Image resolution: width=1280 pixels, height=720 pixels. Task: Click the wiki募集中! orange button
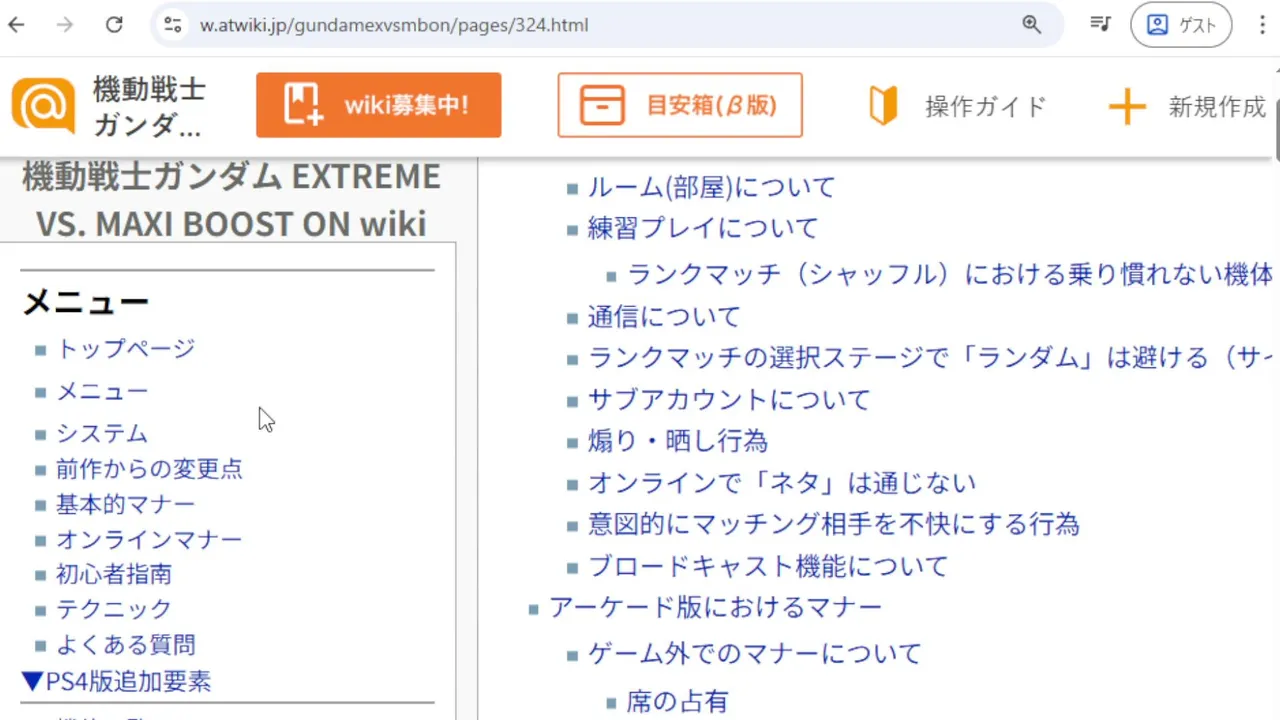[378, 105]
